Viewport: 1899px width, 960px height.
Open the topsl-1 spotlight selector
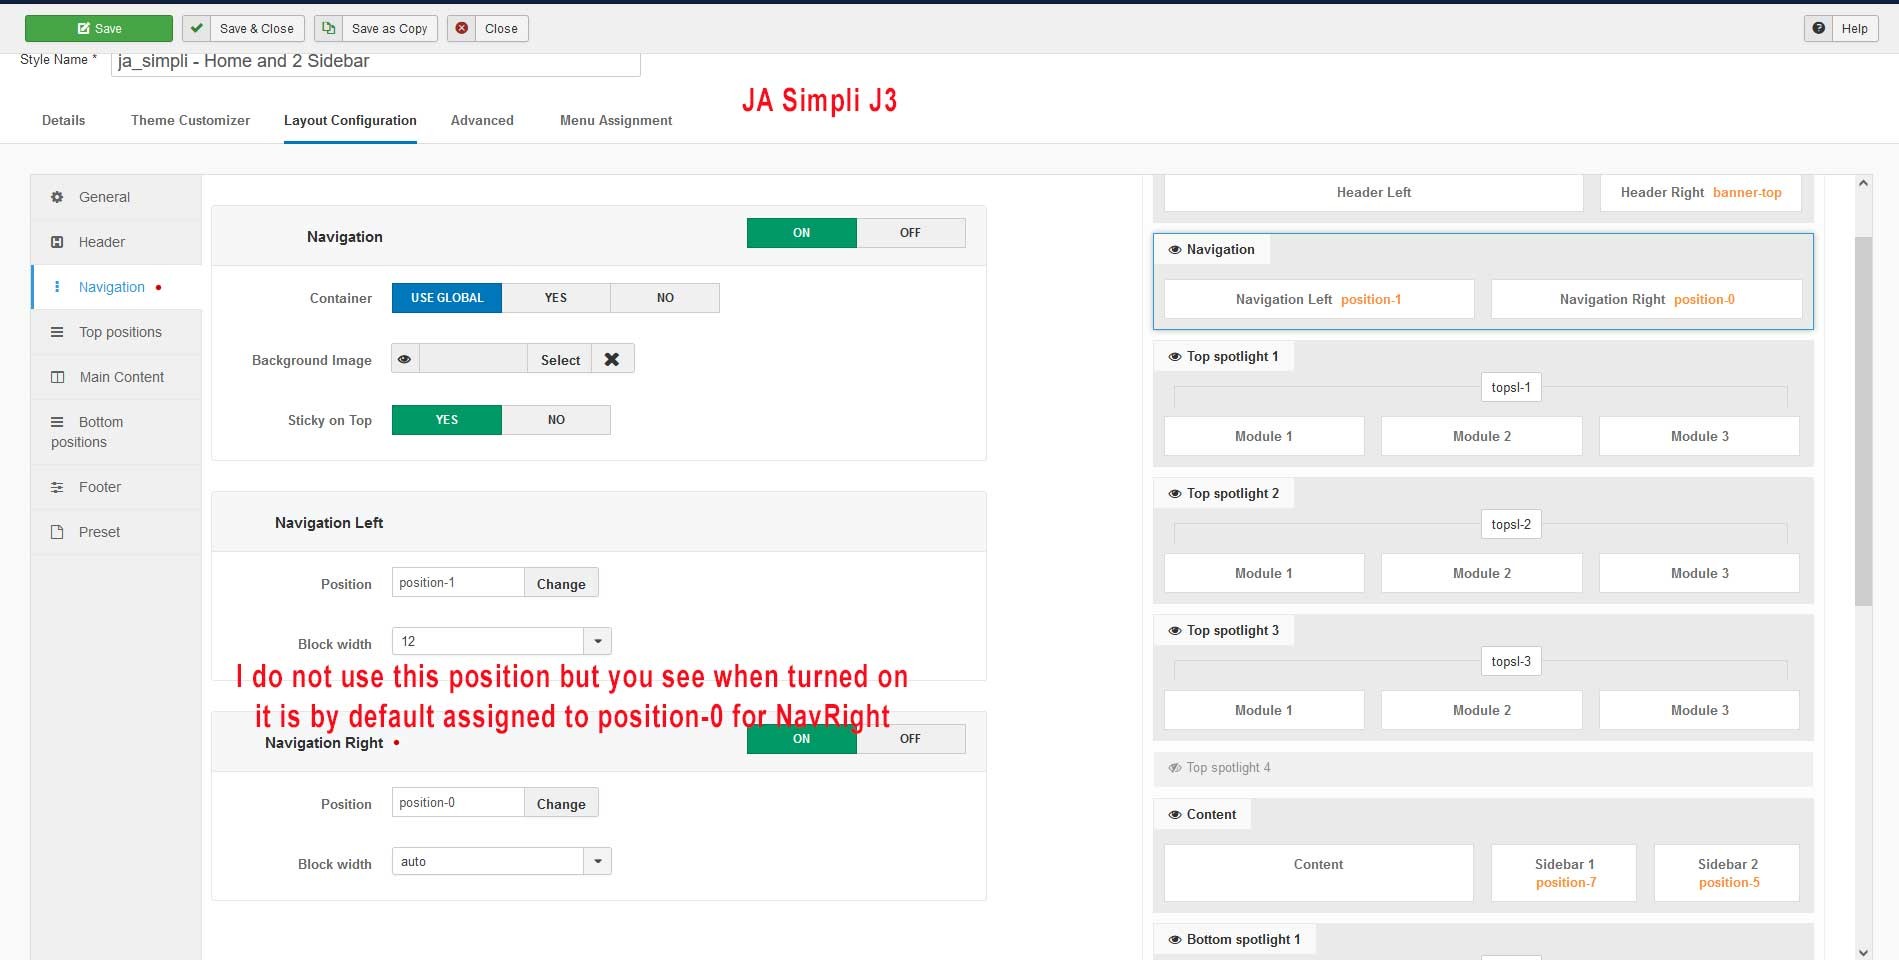[x=1511, y=387]
